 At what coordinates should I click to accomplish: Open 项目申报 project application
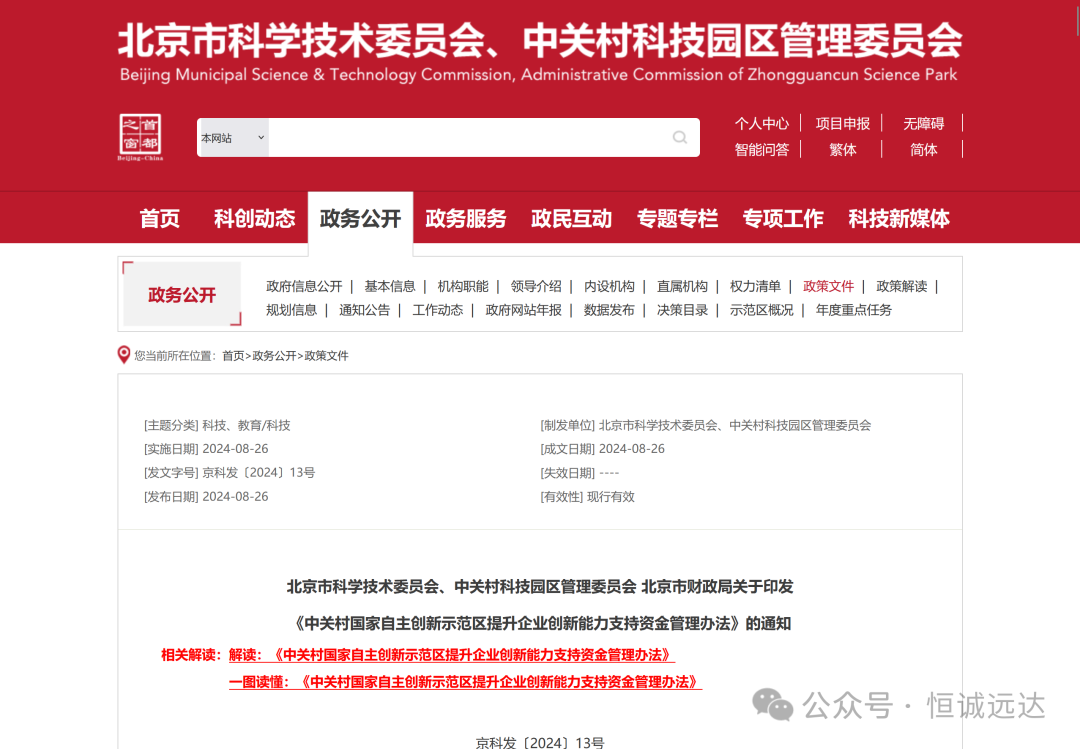coord(841,122)
